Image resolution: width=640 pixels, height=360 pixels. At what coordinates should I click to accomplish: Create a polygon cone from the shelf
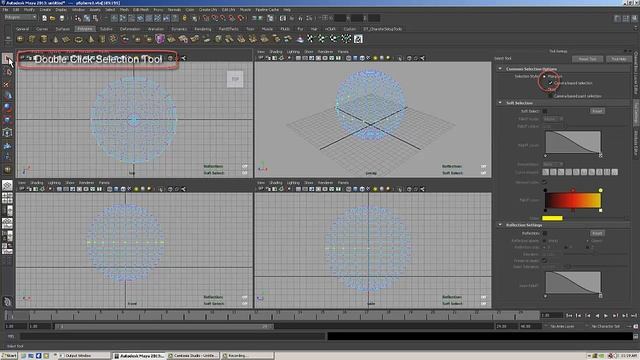55,39
